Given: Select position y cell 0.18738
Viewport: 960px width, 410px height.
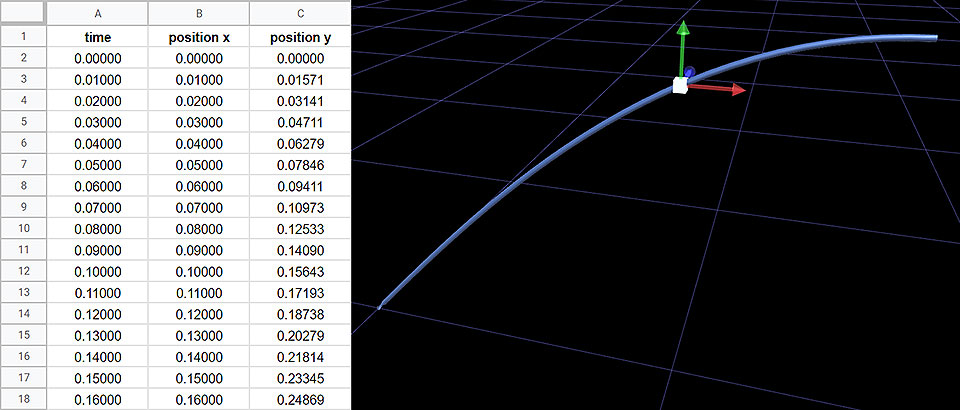Looking at the screenshot, I should (300, 315).
